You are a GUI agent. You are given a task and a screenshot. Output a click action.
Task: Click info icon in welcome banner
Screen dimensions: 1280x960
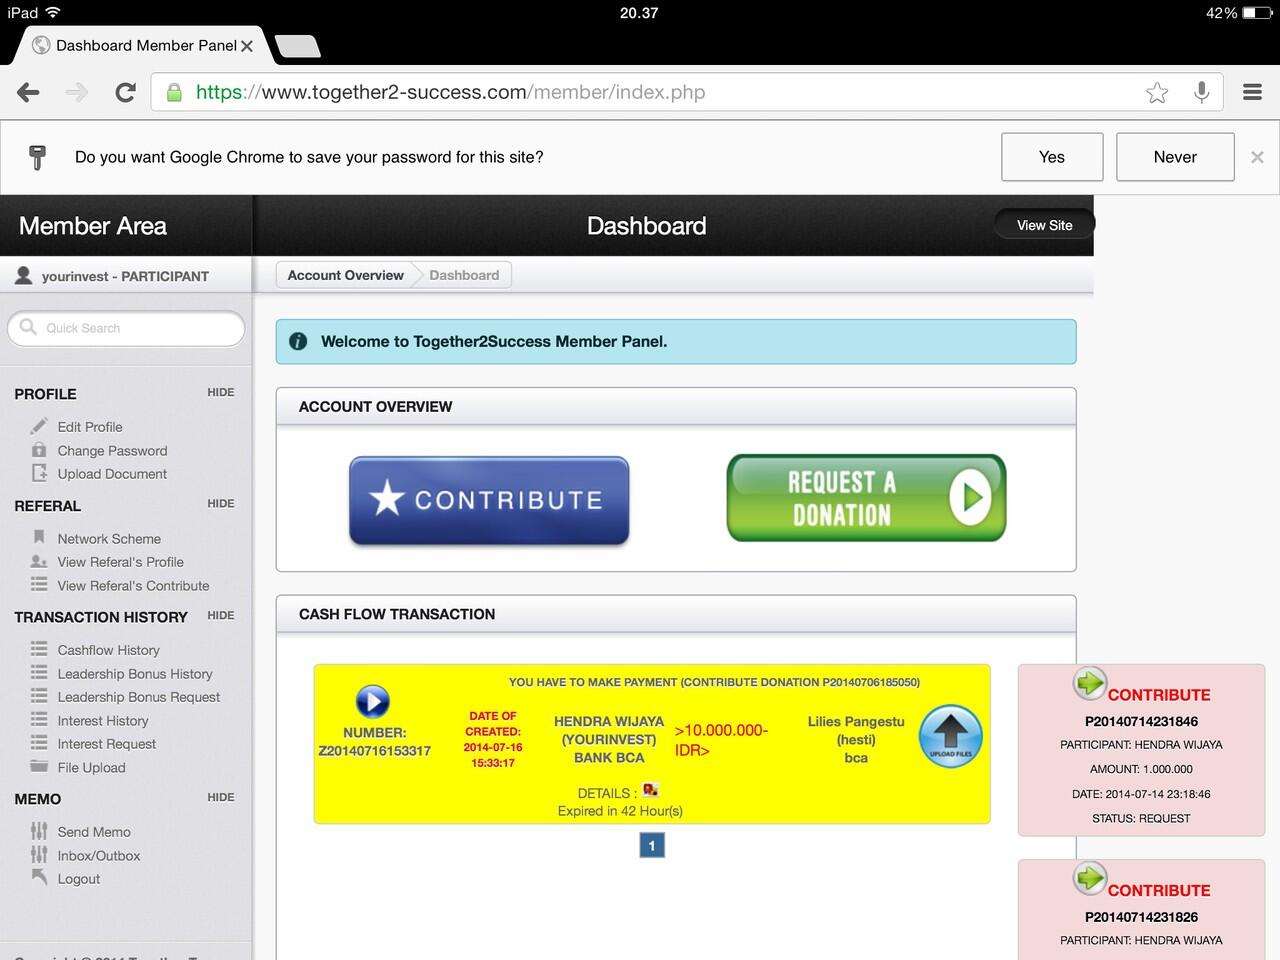(298, 341)
